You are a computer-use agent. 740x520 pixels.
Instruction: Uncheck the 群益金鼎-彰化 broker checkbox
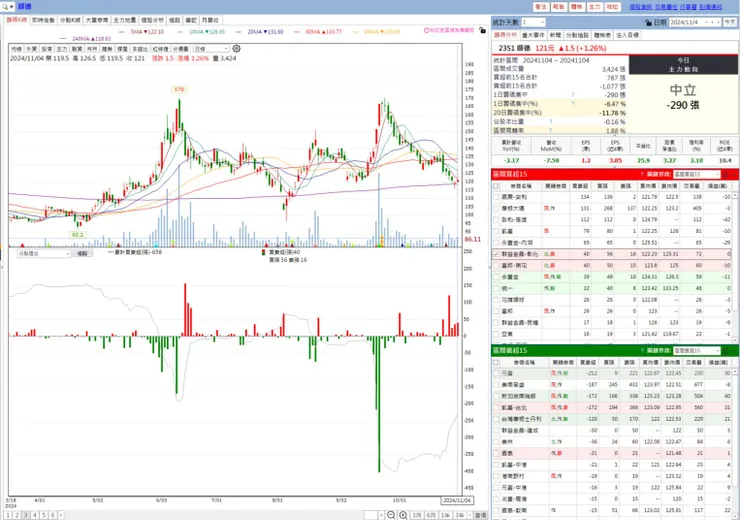(496, 254)
